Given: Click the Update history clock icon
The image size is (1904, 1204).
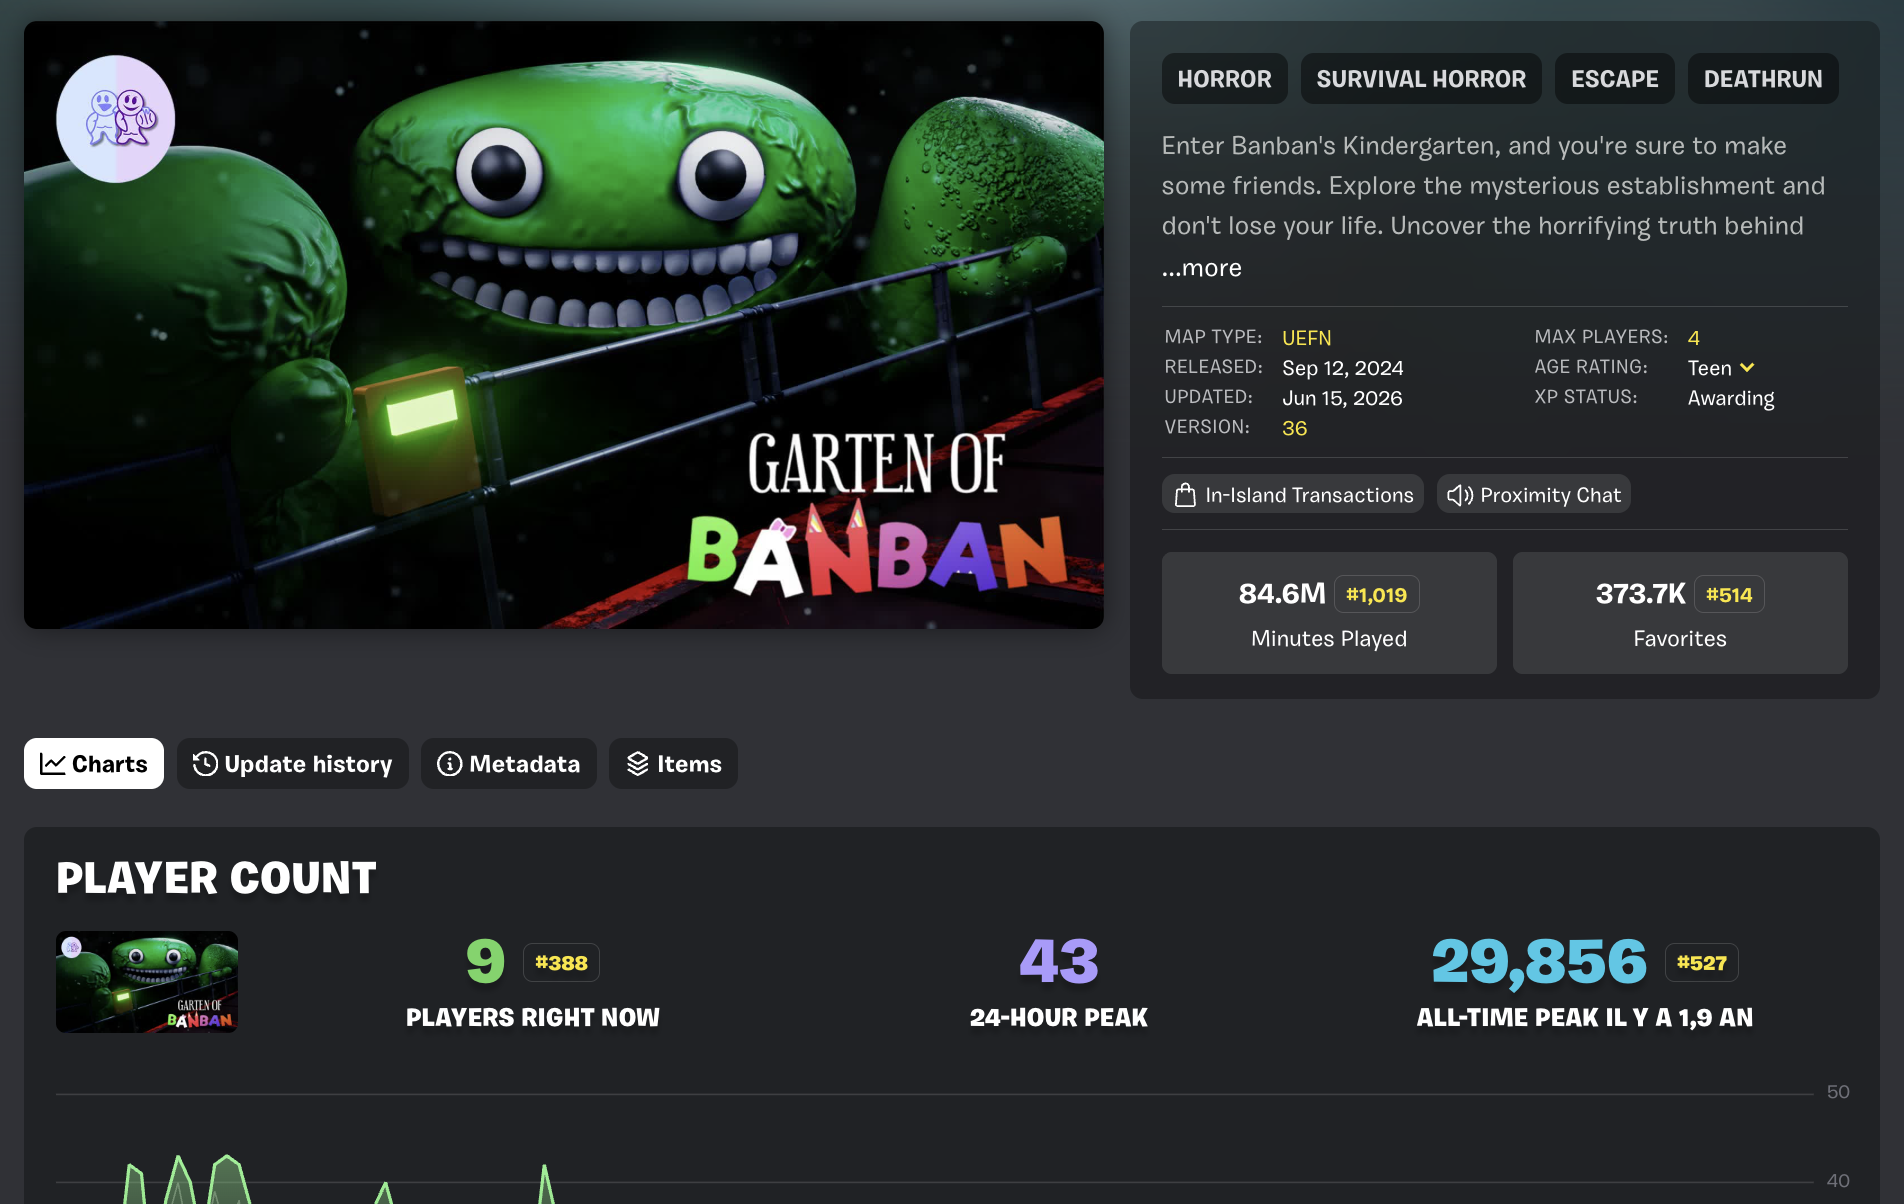Looking at the screenshot, I should click(x=205, y=764).
